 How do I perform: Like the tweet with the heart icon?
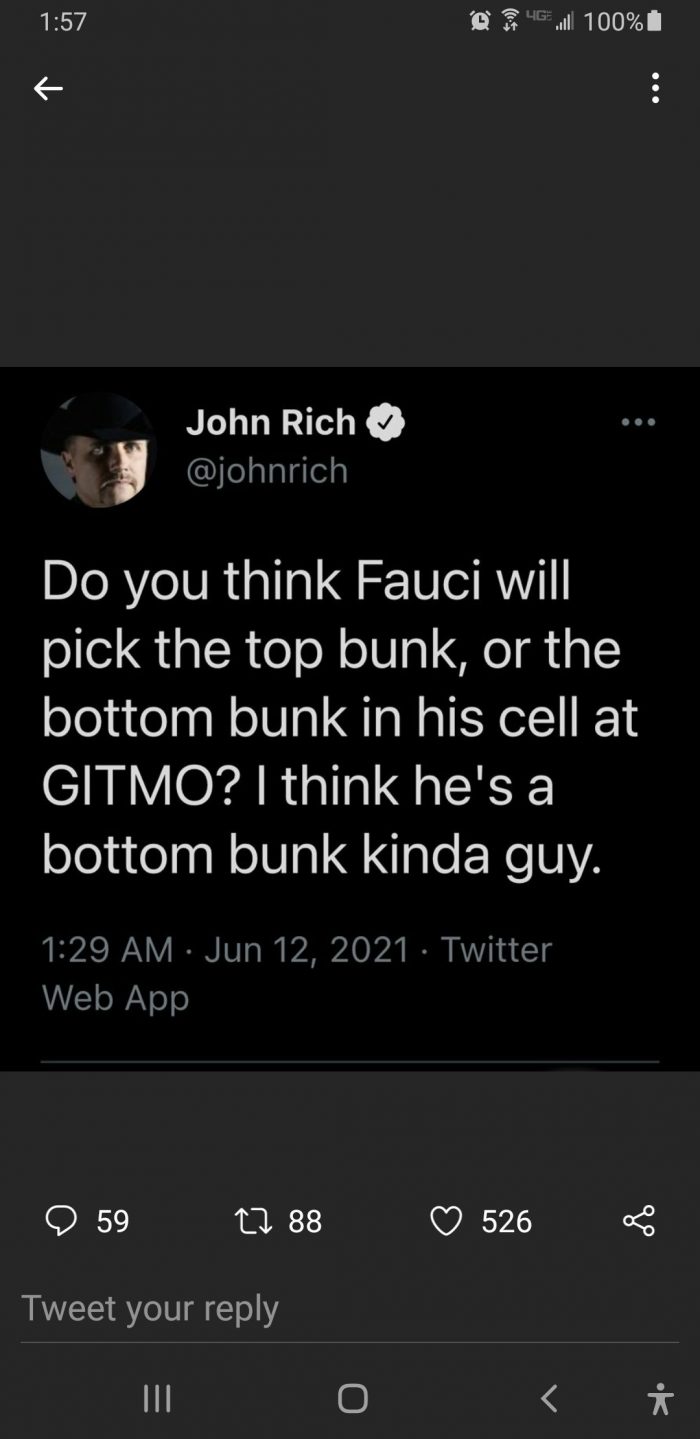click(x=446, y=1220)
